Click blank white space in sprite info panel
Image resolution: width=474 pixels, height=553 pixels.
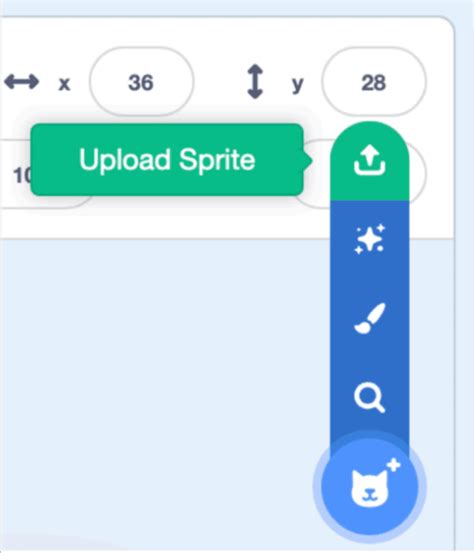219,35
